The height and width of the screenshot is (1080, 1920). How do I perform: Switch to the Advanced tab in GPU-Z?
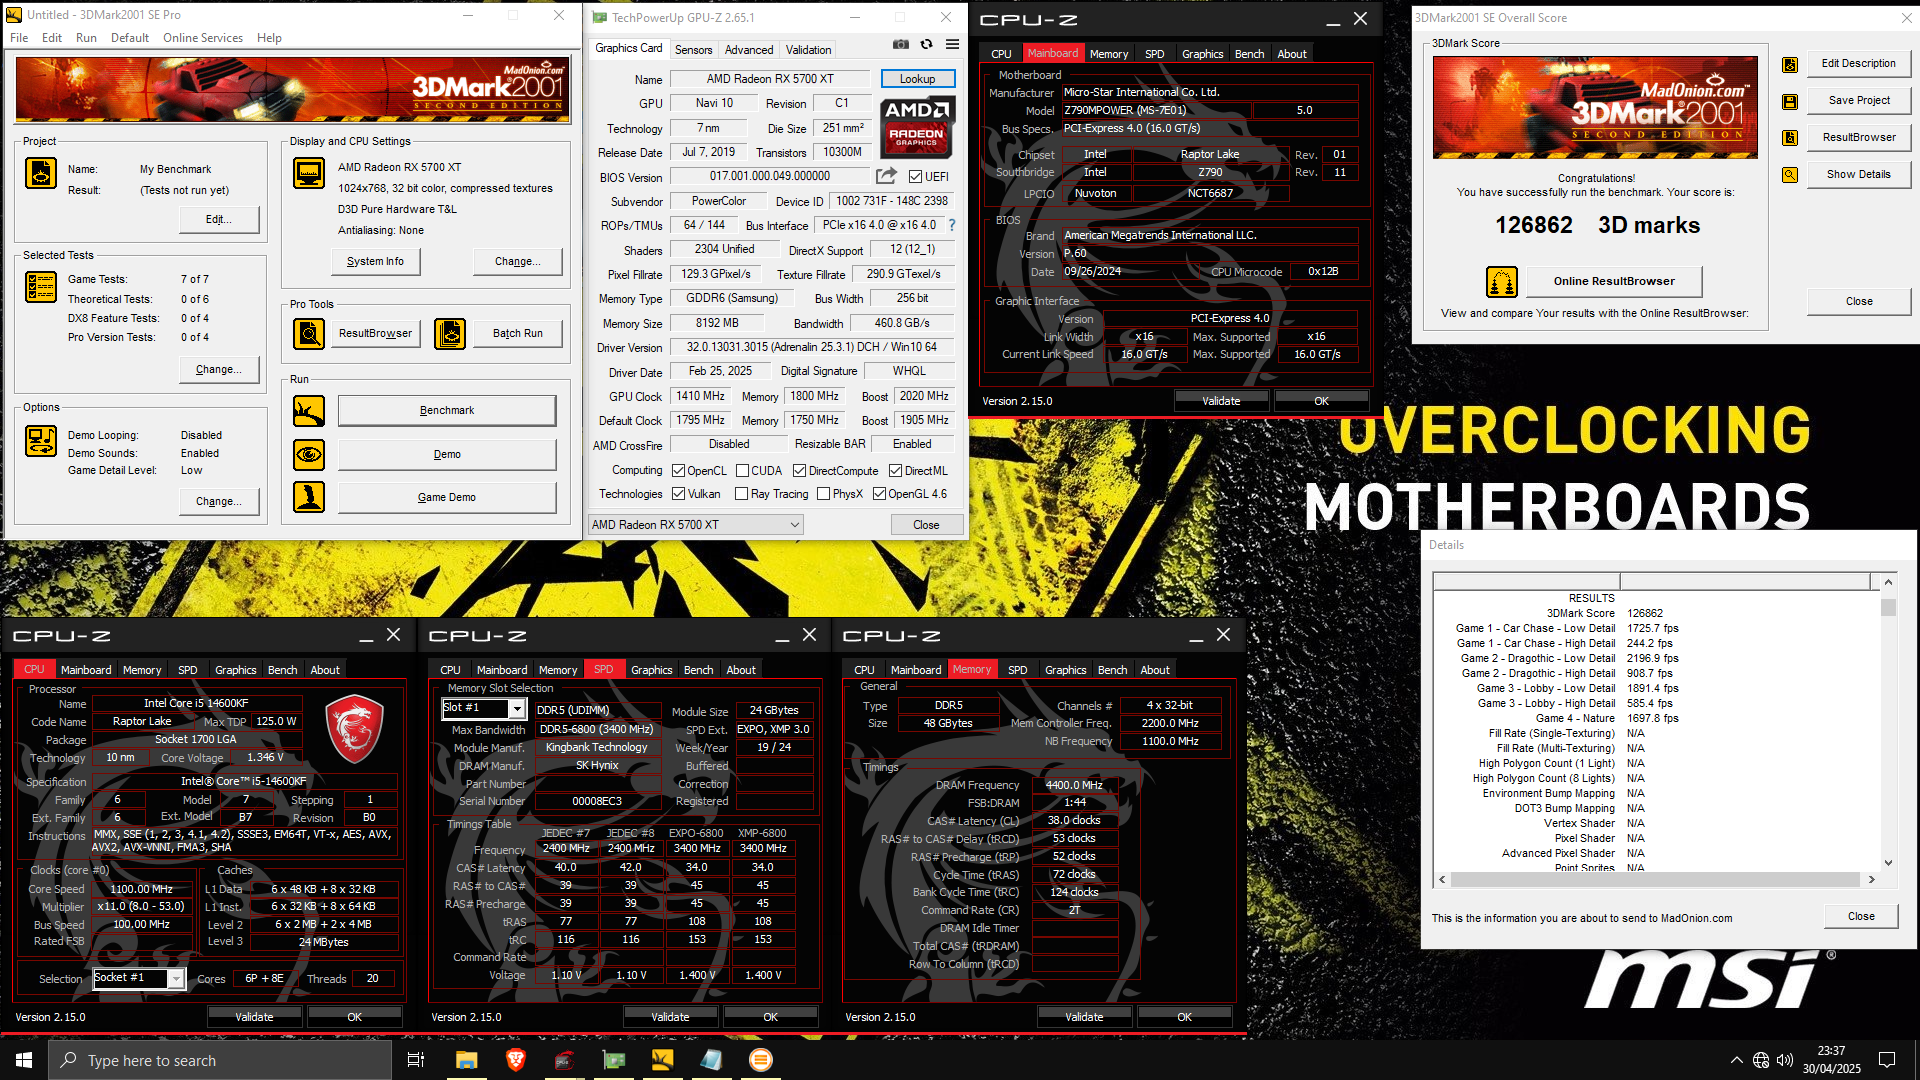coord(749,49)
